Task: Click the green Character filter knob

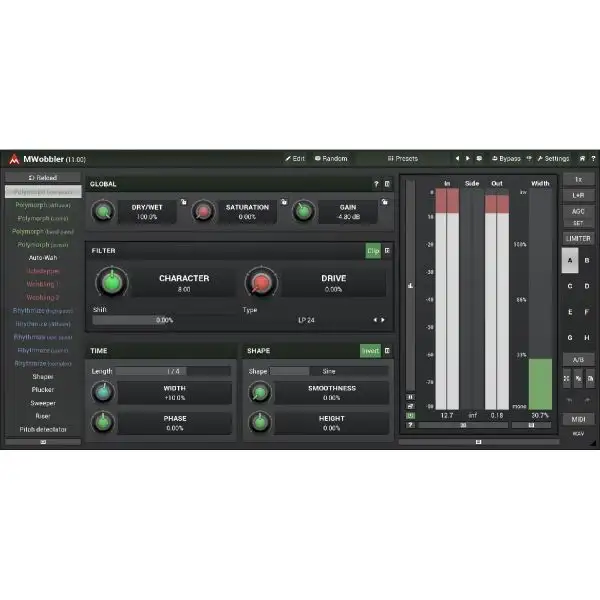Action: point(114,283)
